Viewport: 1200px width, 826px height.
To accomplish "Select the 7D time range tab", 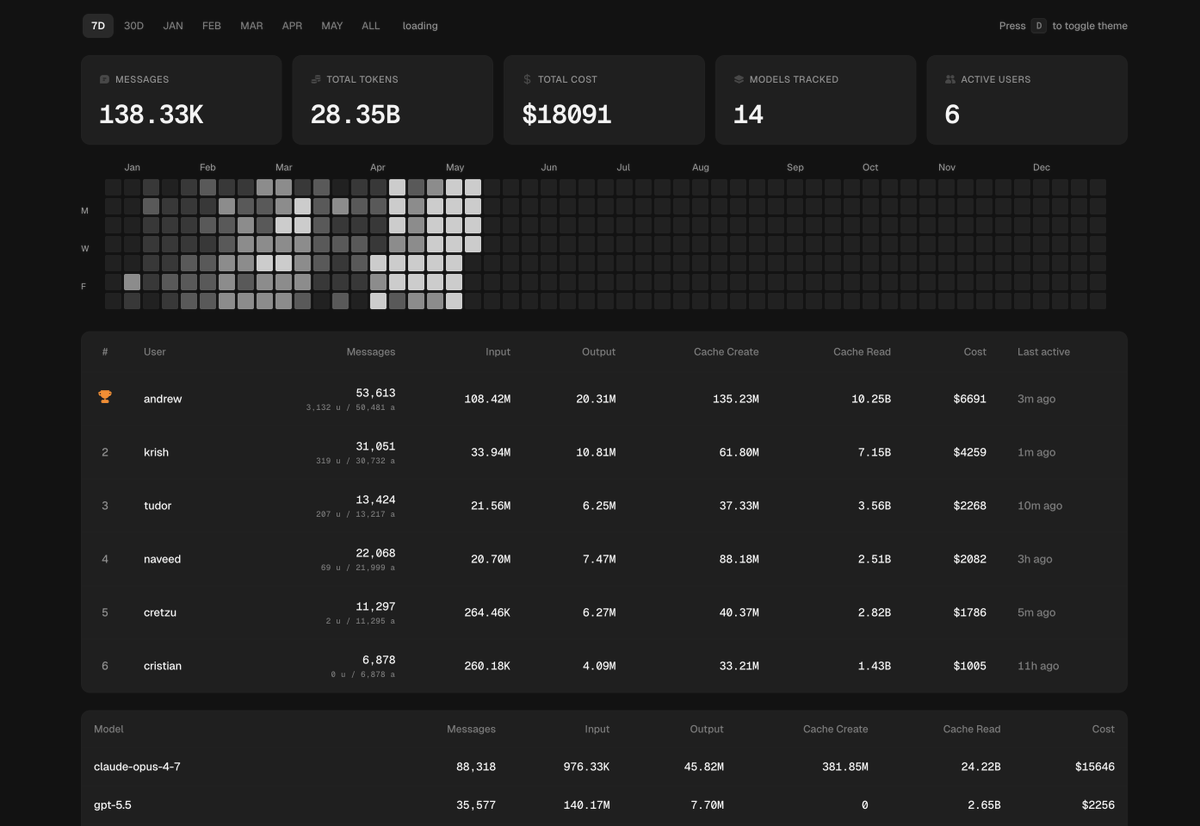I will point(98,26).
